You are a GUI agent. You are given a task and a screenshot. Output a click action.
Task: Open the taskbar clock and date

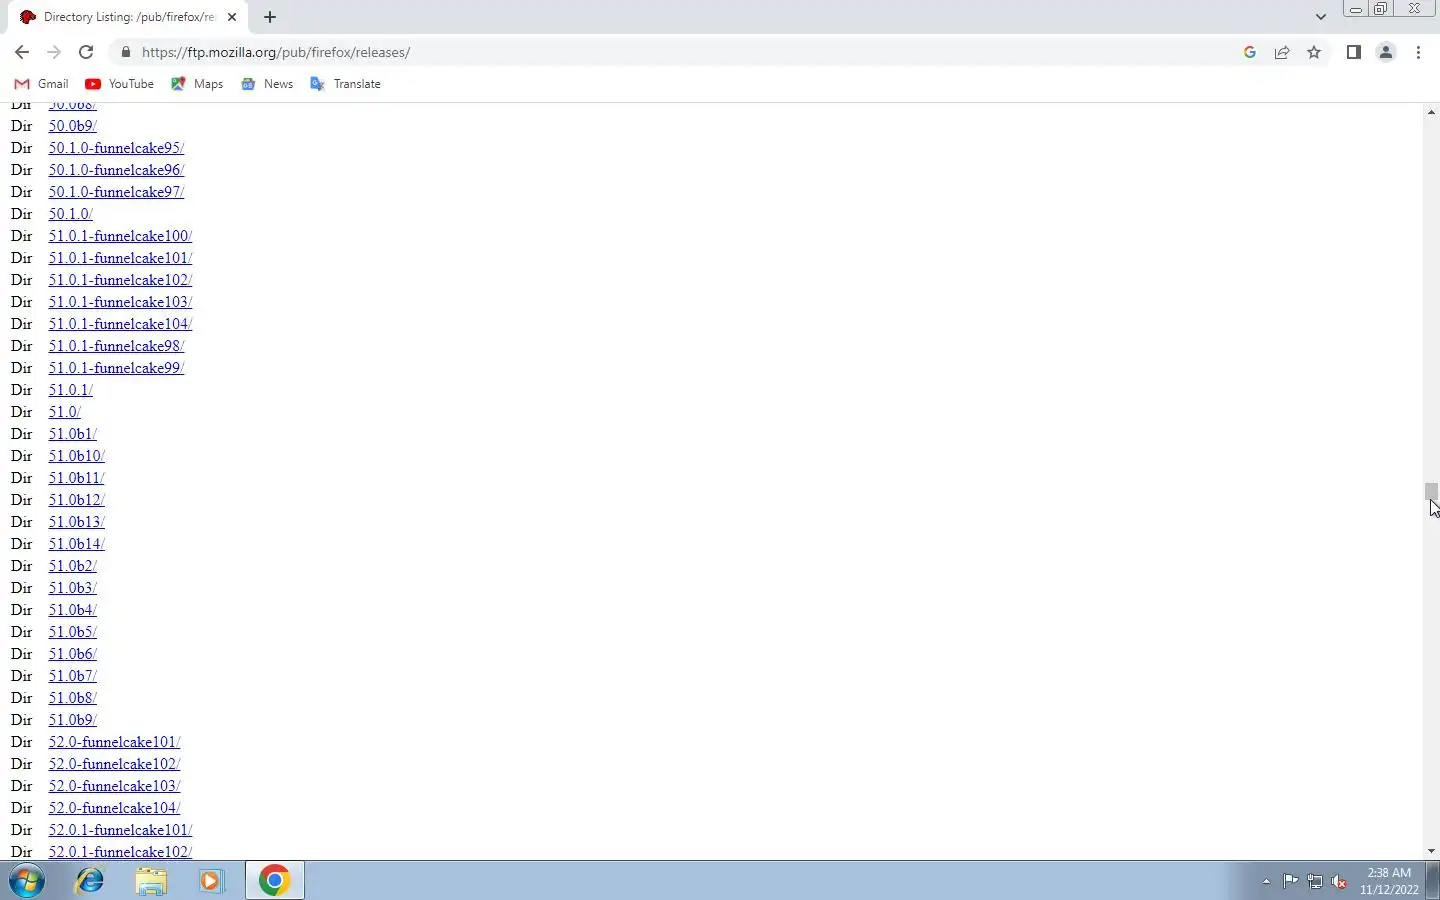click(1389, 881)
